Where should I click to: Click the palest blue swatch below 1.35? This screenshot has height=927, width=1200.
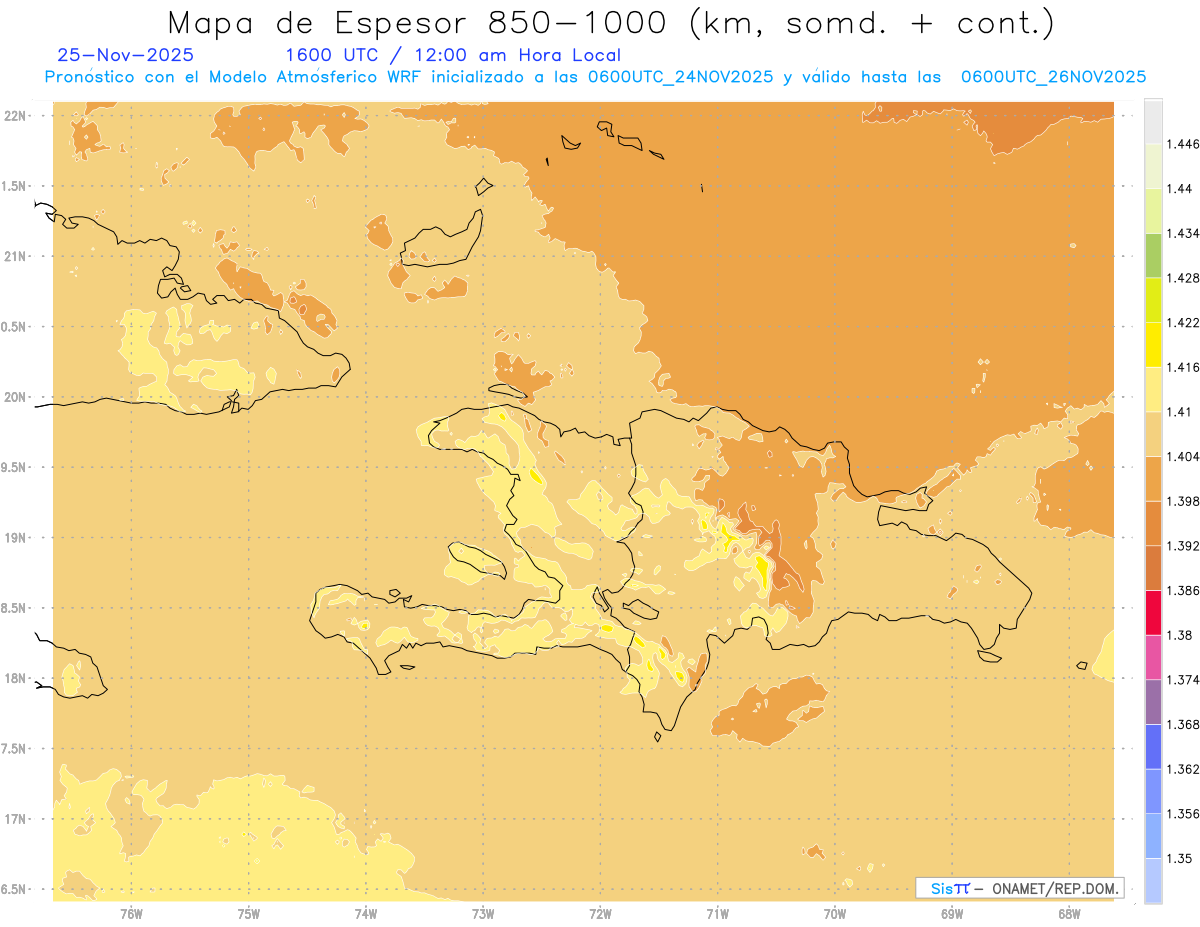coord(1153,881)
